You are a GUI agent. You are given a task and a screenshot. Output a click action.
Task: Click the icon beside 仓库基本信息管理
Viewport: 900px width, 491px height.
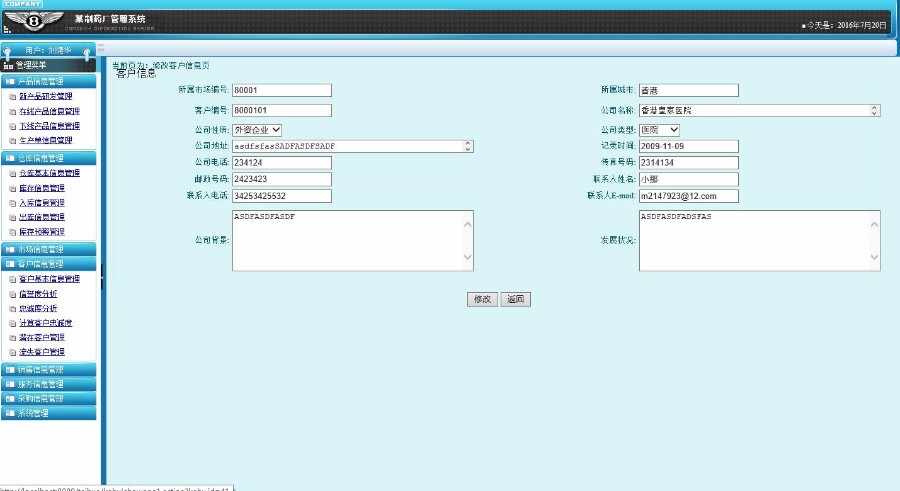point(13,173)
